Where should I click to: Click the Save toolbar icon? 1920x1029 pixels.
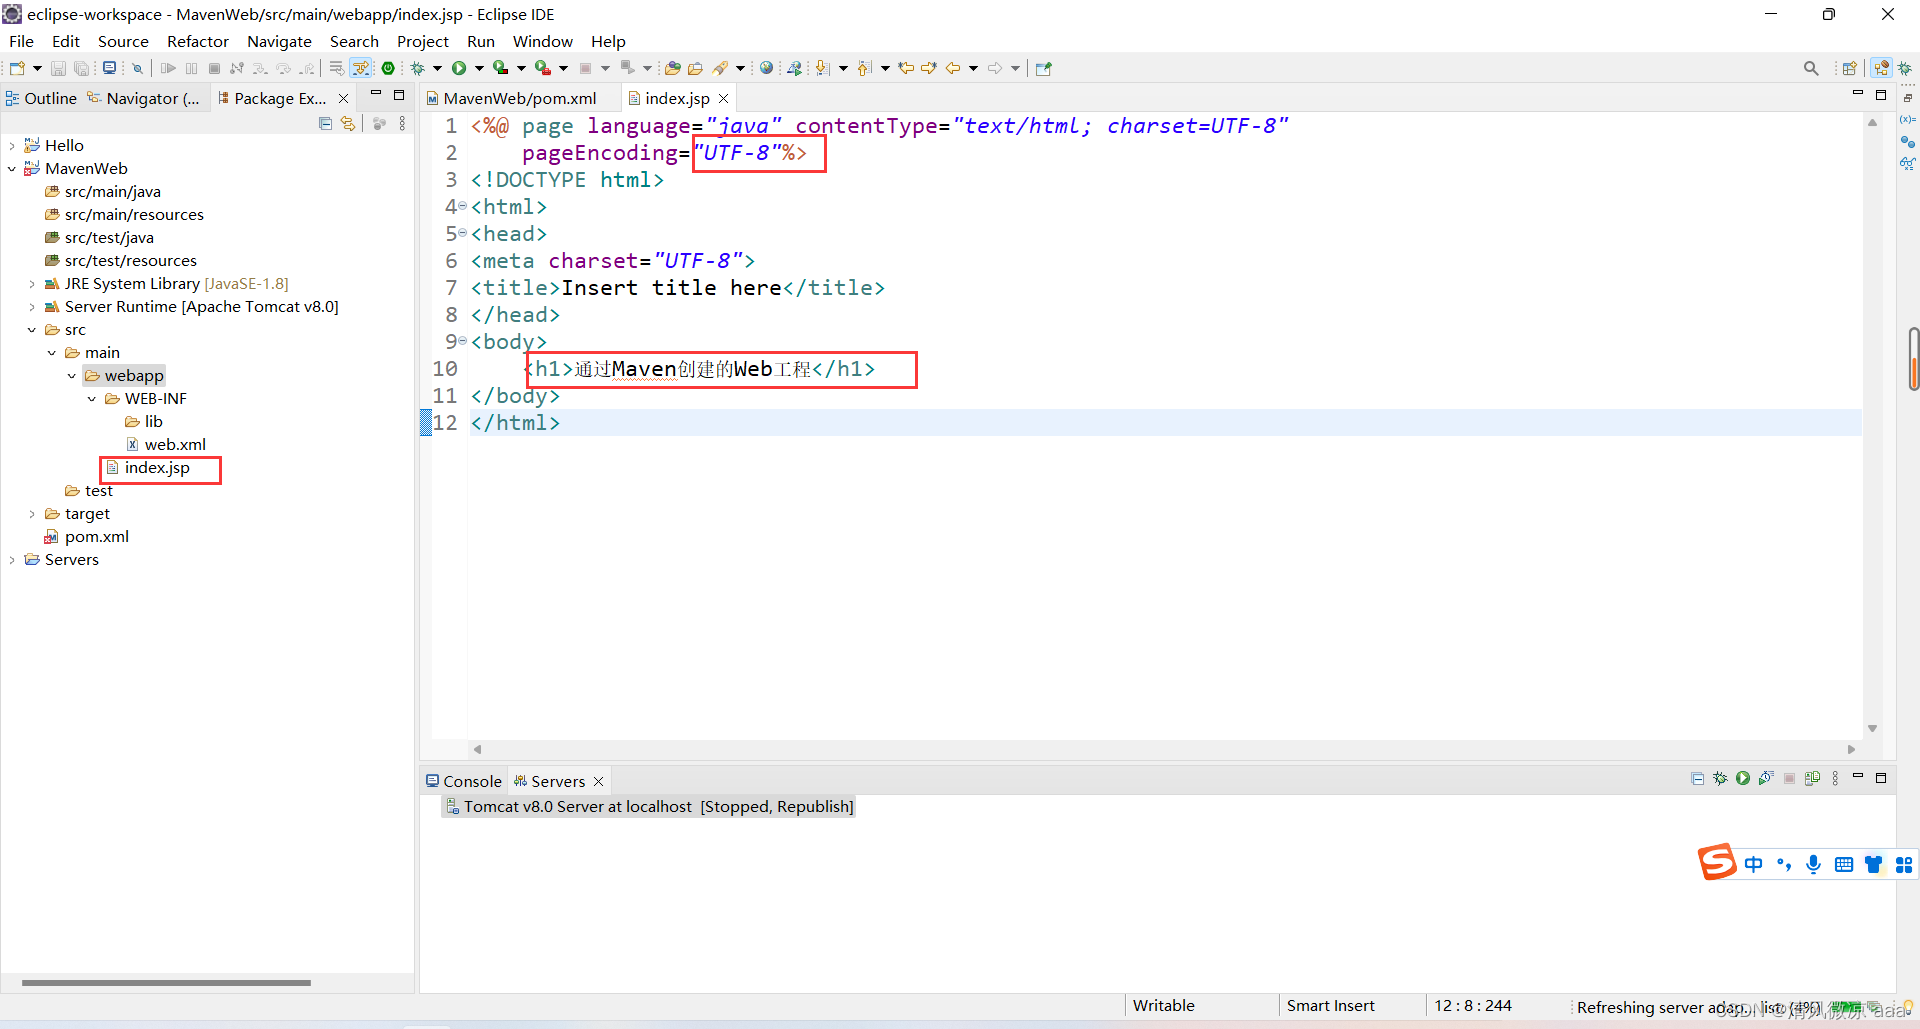point(58,68)
